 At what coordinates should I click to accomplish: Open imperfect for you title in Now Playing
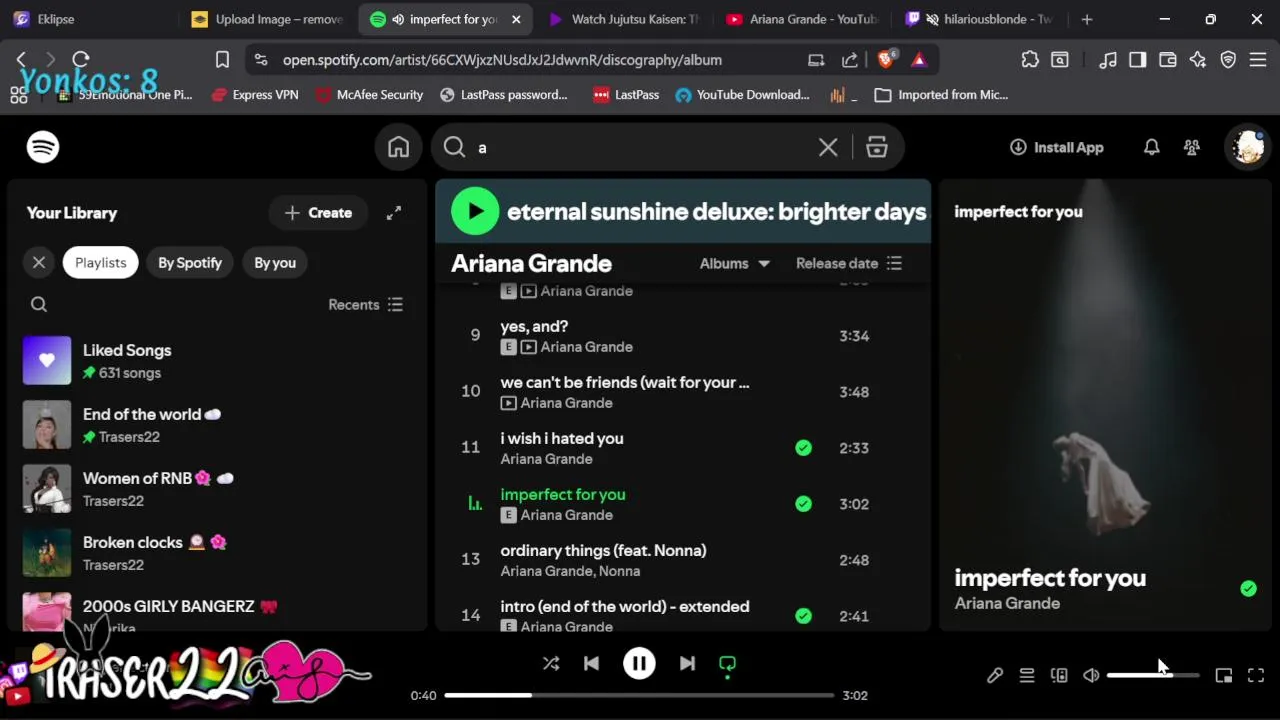(x=1050, y=578)
